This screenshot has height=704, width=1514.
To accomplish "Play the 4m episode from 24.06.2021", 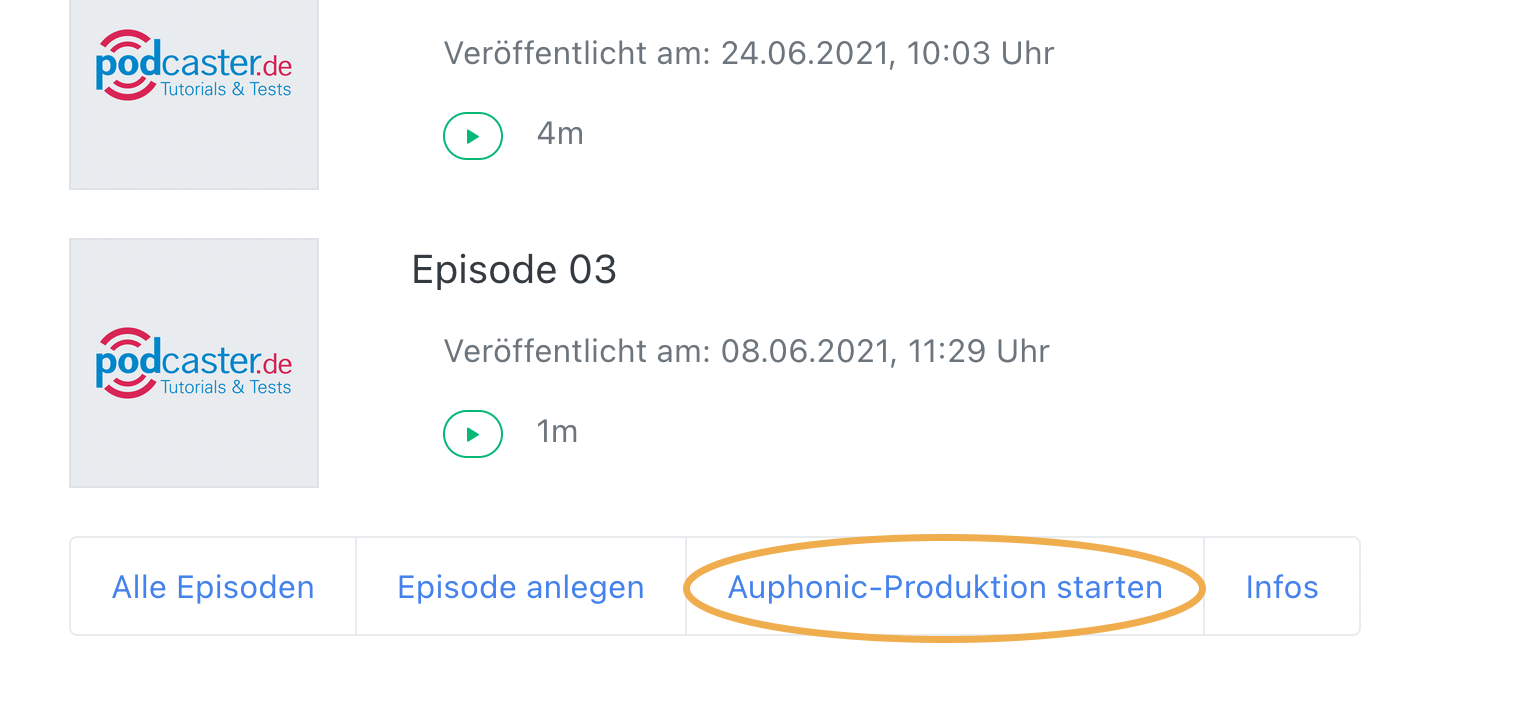I will [x=473, y=136].
